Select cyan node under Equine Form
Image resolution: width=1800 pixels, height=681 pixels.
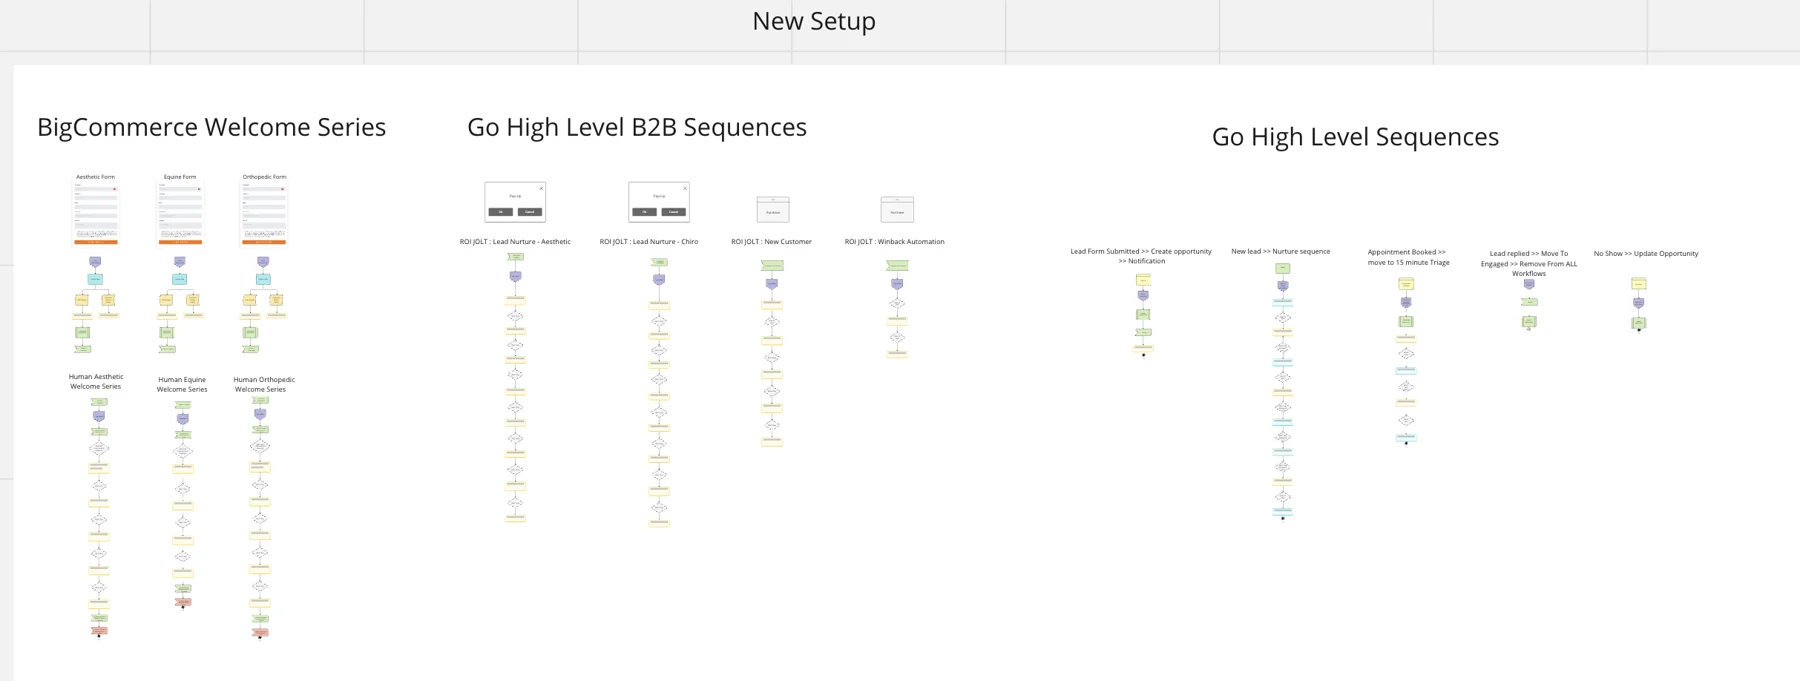point(179,279)
